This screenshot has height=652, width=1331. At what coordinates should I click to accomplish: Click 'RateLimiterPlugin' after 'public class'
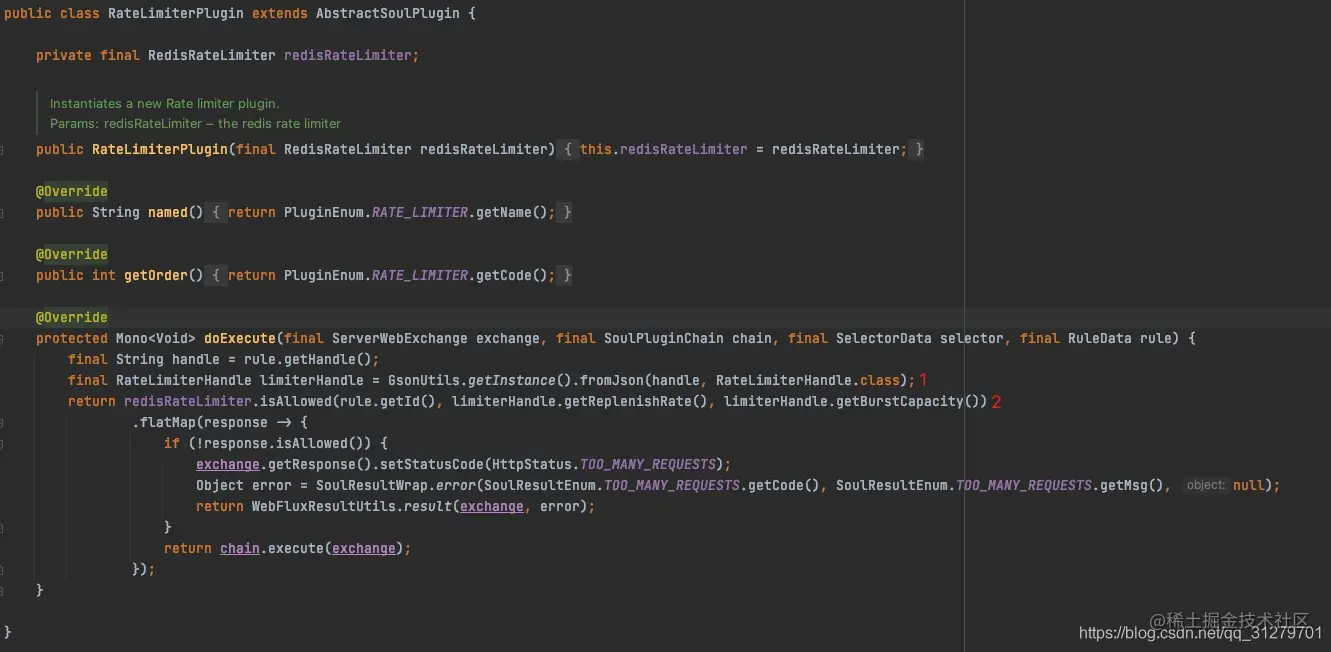pos(176,14)
